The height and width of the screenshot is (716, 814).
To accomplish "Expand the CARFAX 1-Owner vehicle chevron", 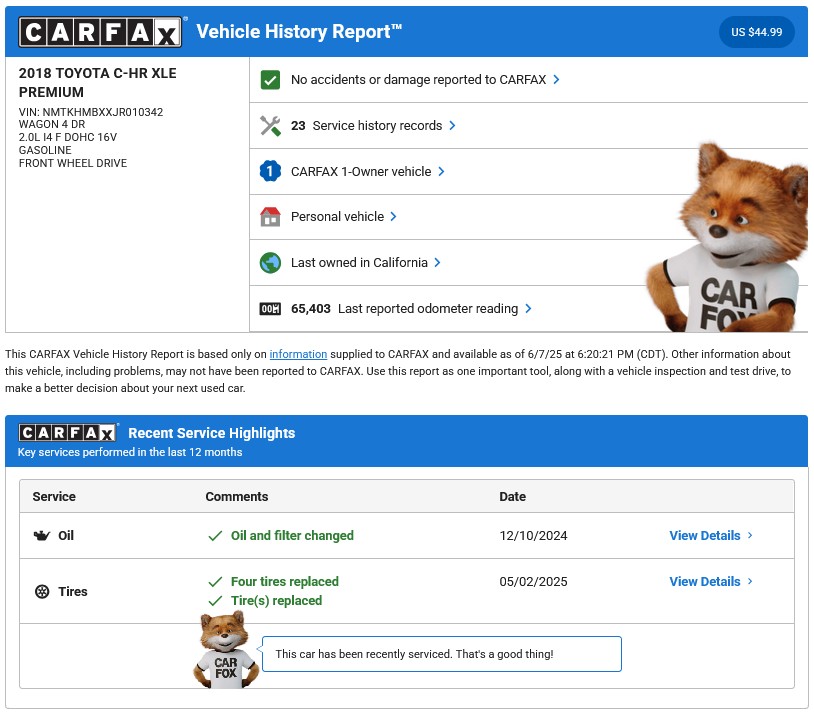I will tap(441, 171).
